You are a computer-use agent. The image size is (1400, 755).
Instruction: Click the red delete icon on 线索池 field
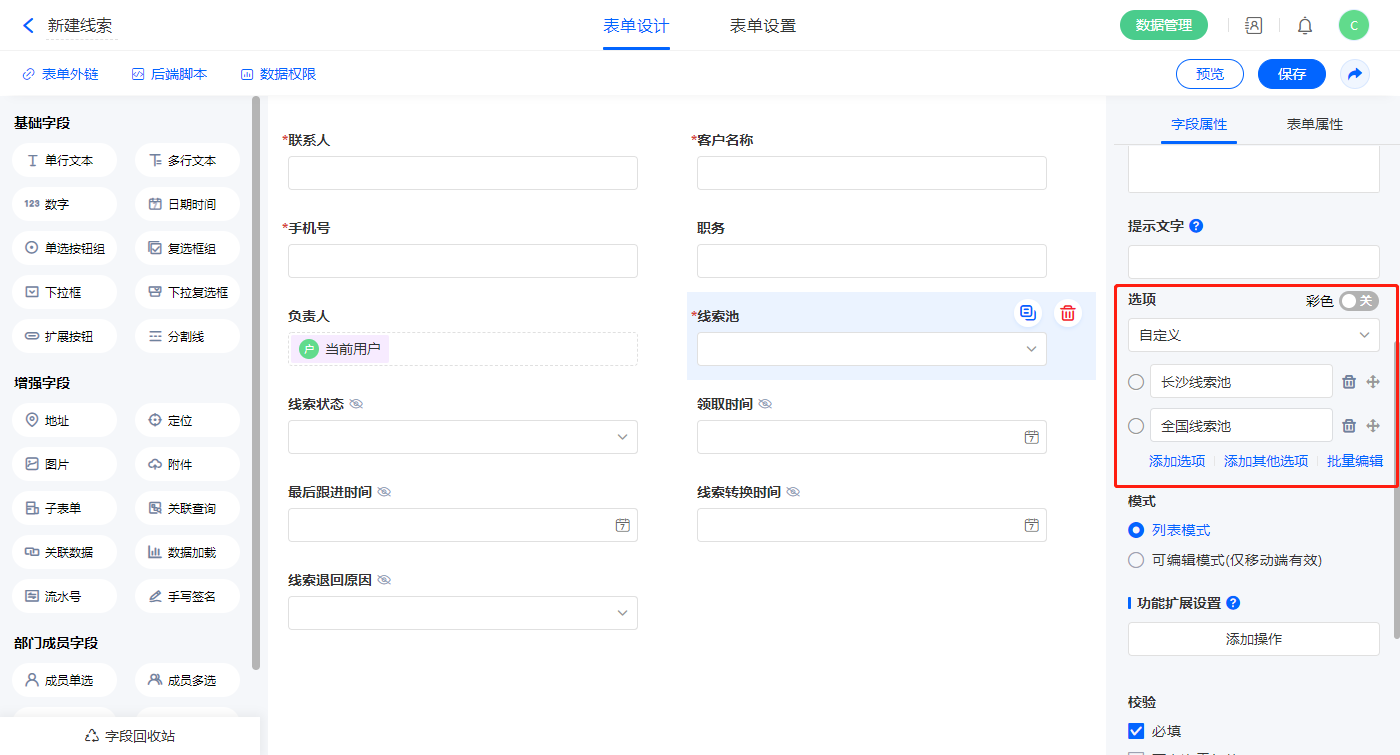coord(1068,313)
